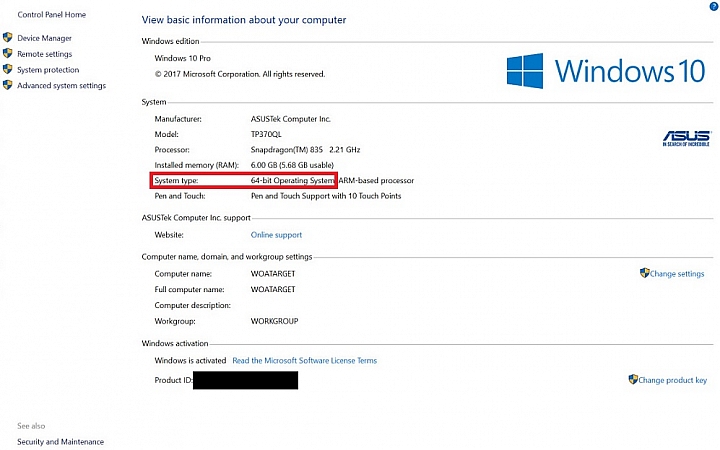Click the shield icon next to Change settings
Screen dimensions: 720x450
click(x=644, y=273)
